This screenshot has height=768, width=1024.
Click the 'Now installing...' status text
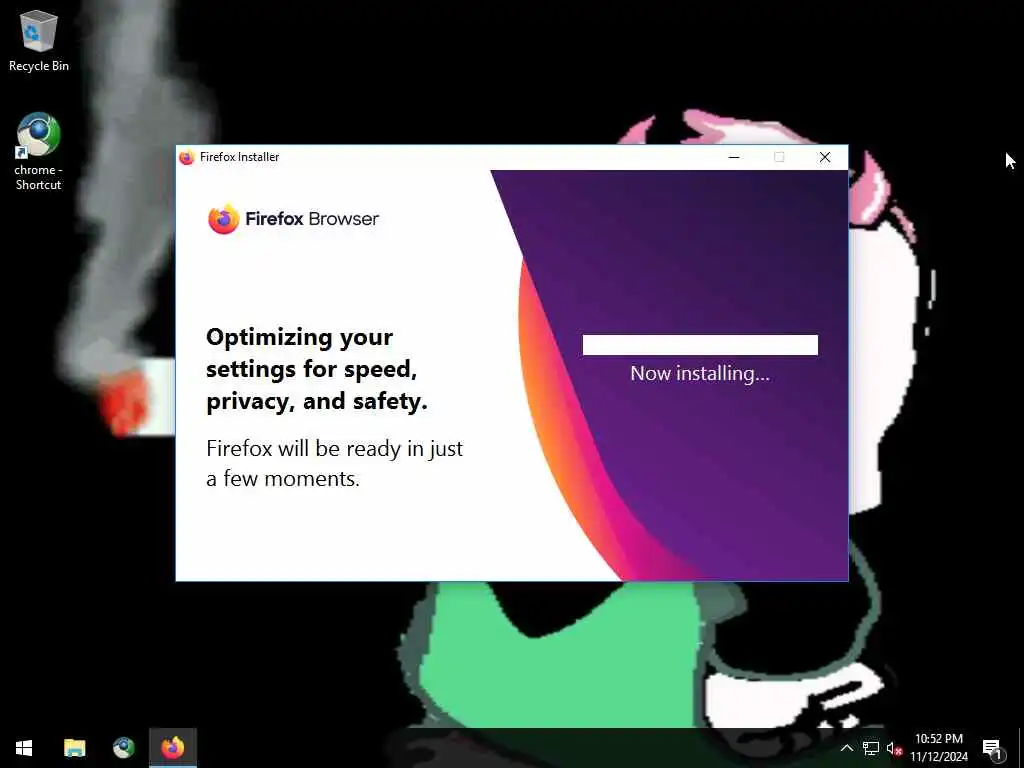[700, 374]
